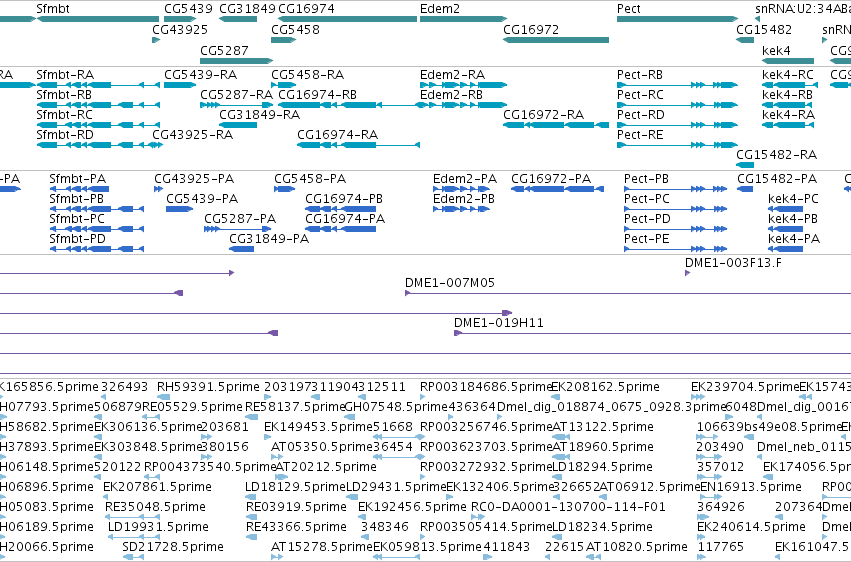
Task: Select the LD19931.5prime EST label
Action: [158, 527]
